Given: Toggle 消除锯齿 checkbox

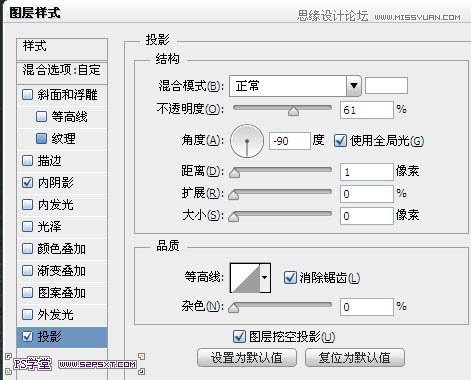Looking at the screenshot, I should 290,277.
